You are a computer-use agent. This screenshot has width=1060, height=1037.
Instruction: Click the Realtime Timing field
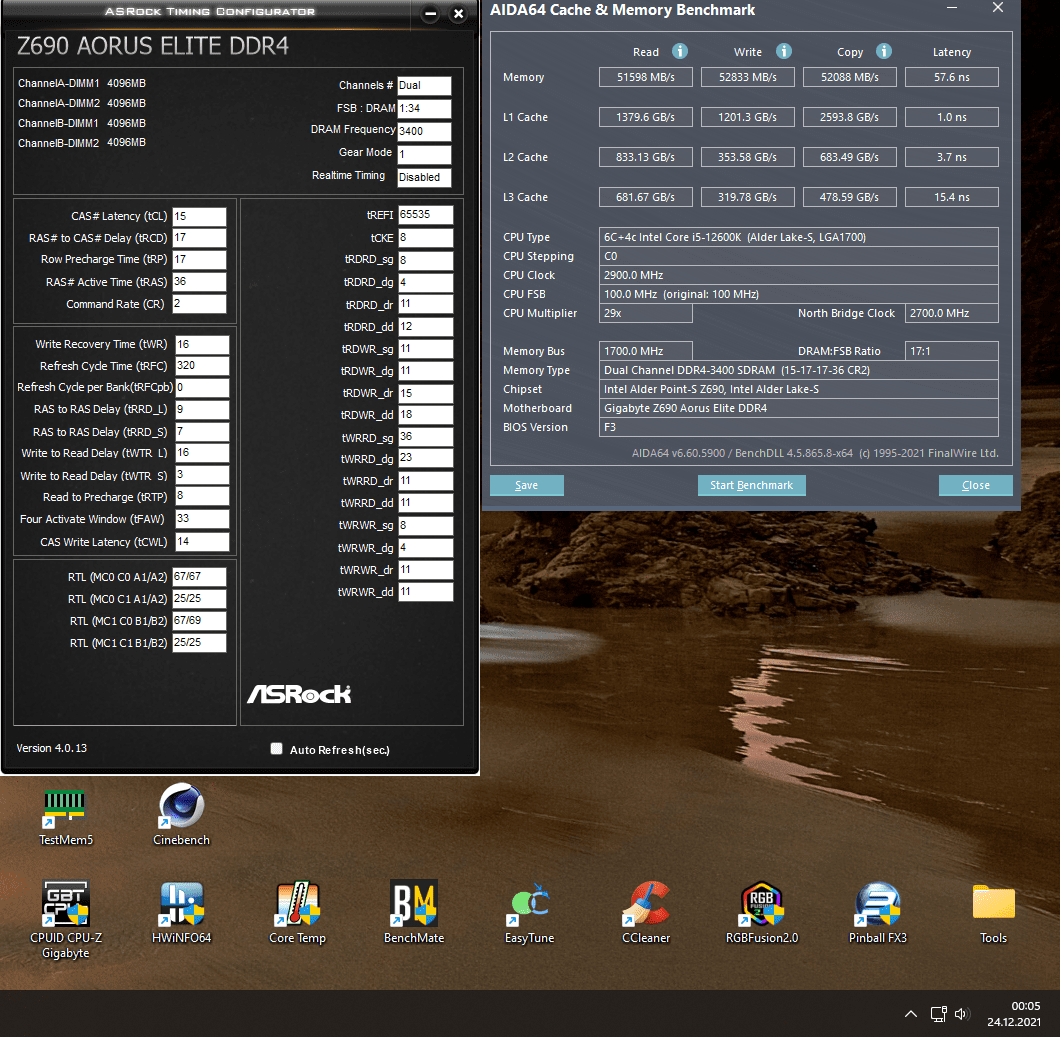coord(424,177)
